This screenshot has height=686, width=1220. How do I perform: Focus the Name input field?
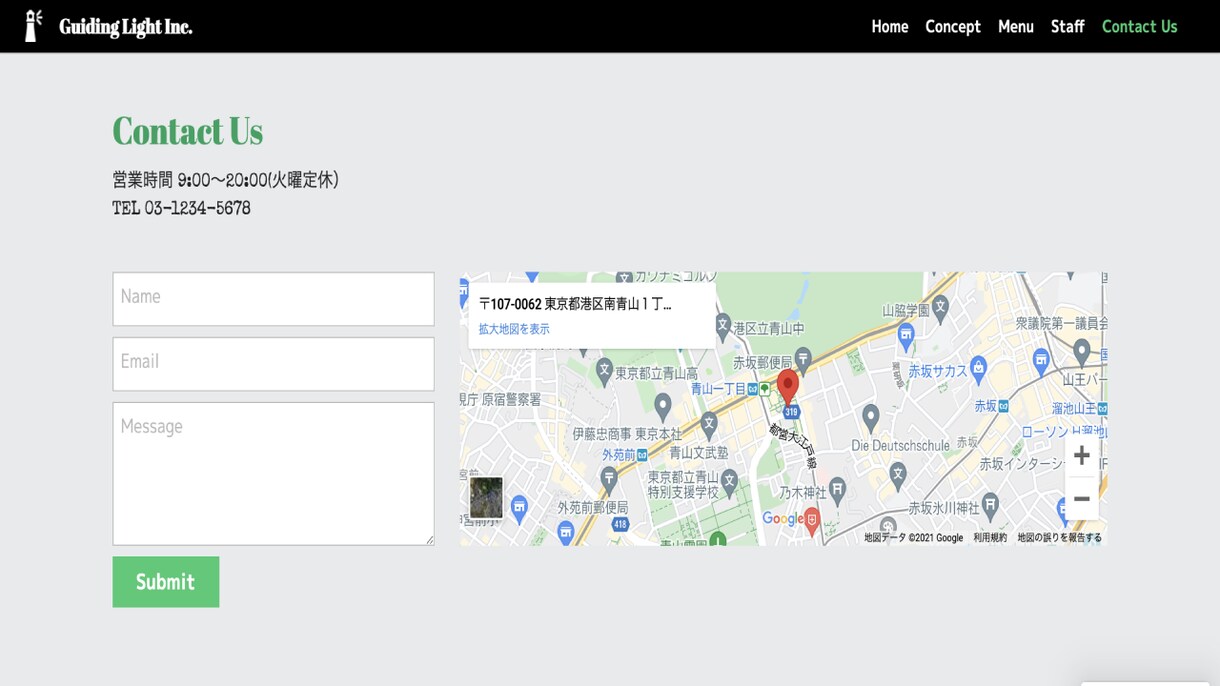click(273, 299)
